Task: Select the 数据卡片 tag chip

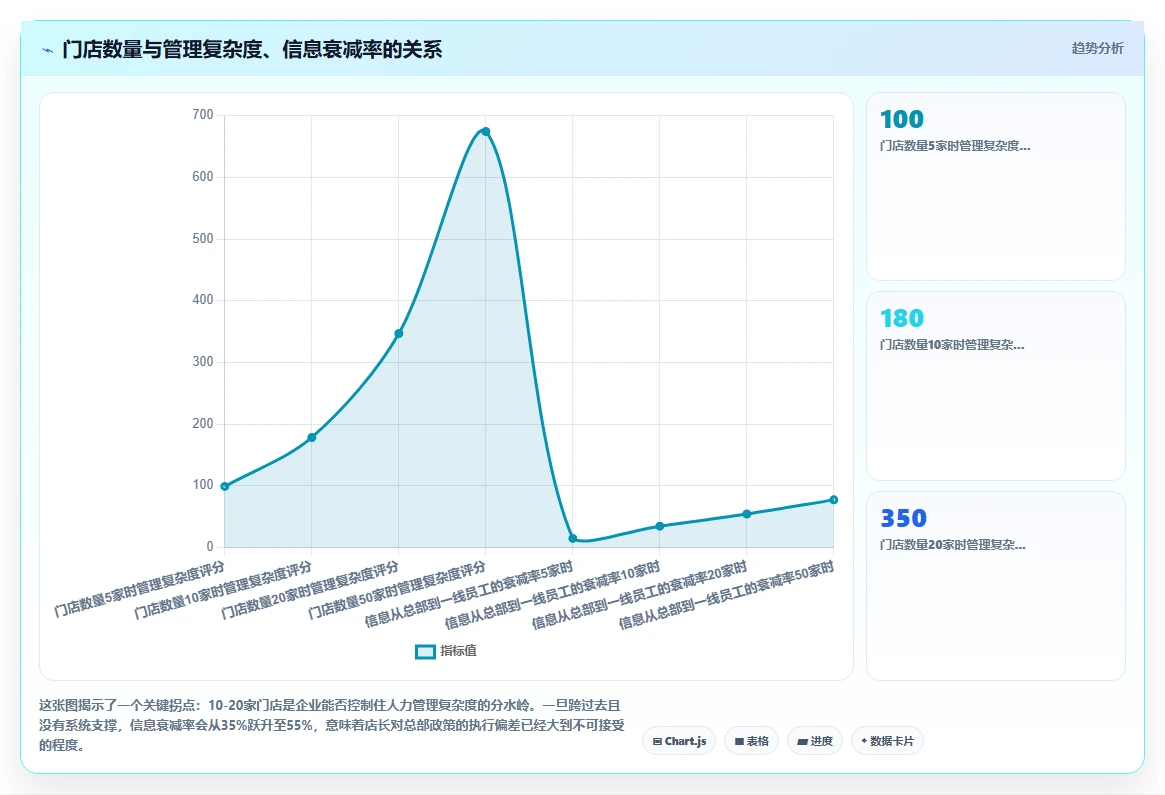Action: 887,741
